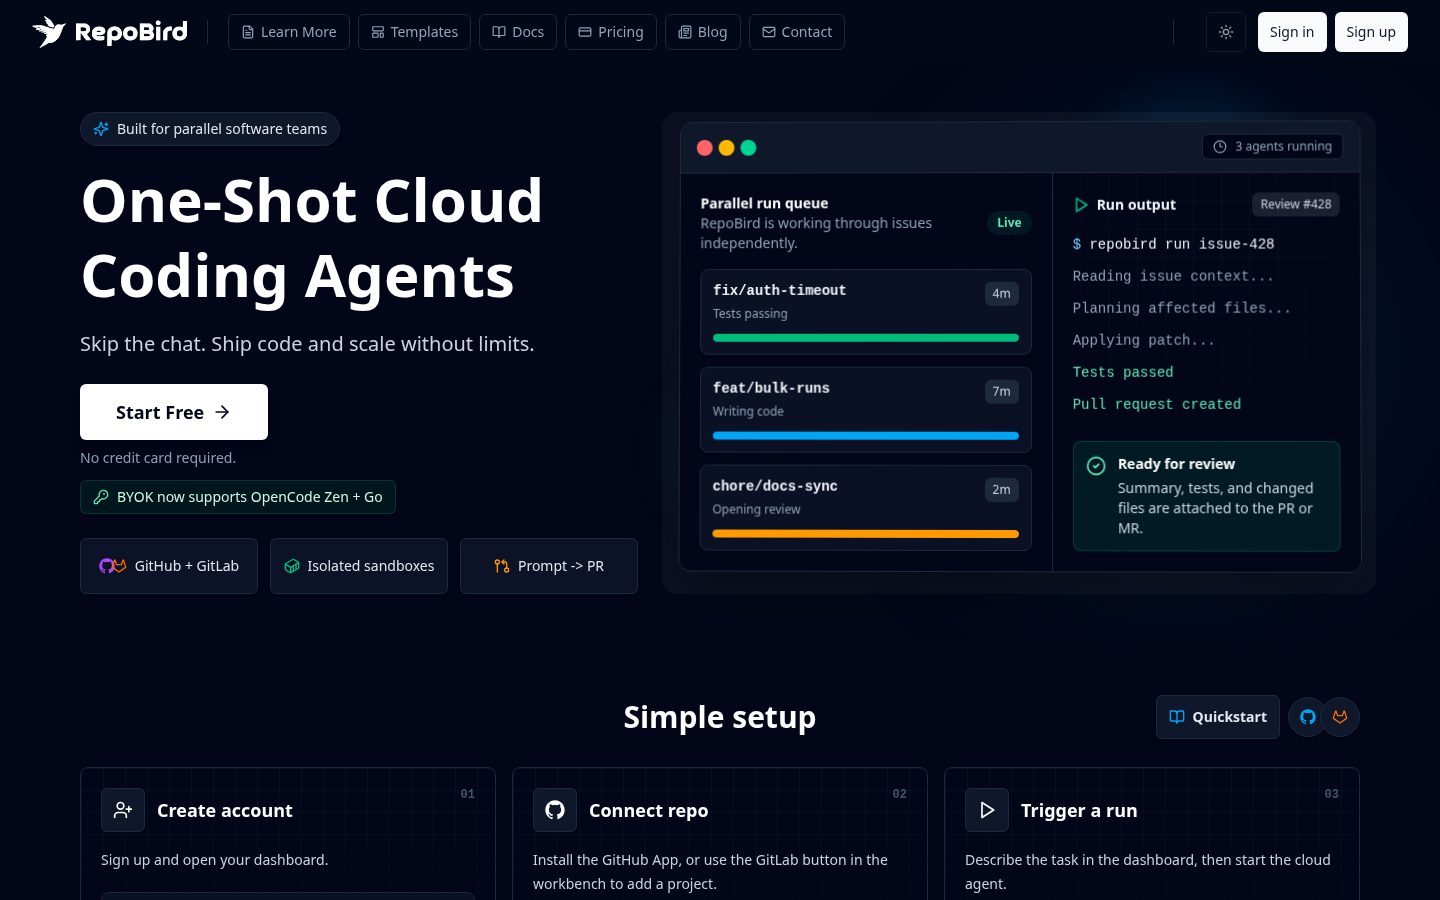Click the green window dot in demo panel

pyautogui.click(x=748, y=148)
